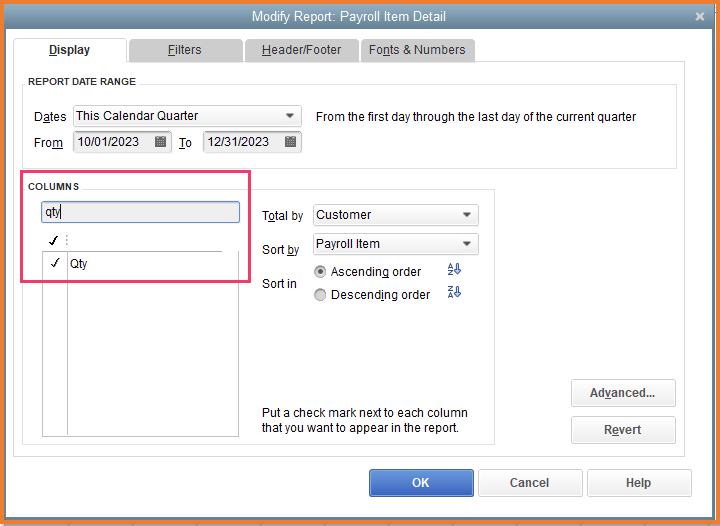
Task: Click the Advanced button
Action: [x=623, y=393]
